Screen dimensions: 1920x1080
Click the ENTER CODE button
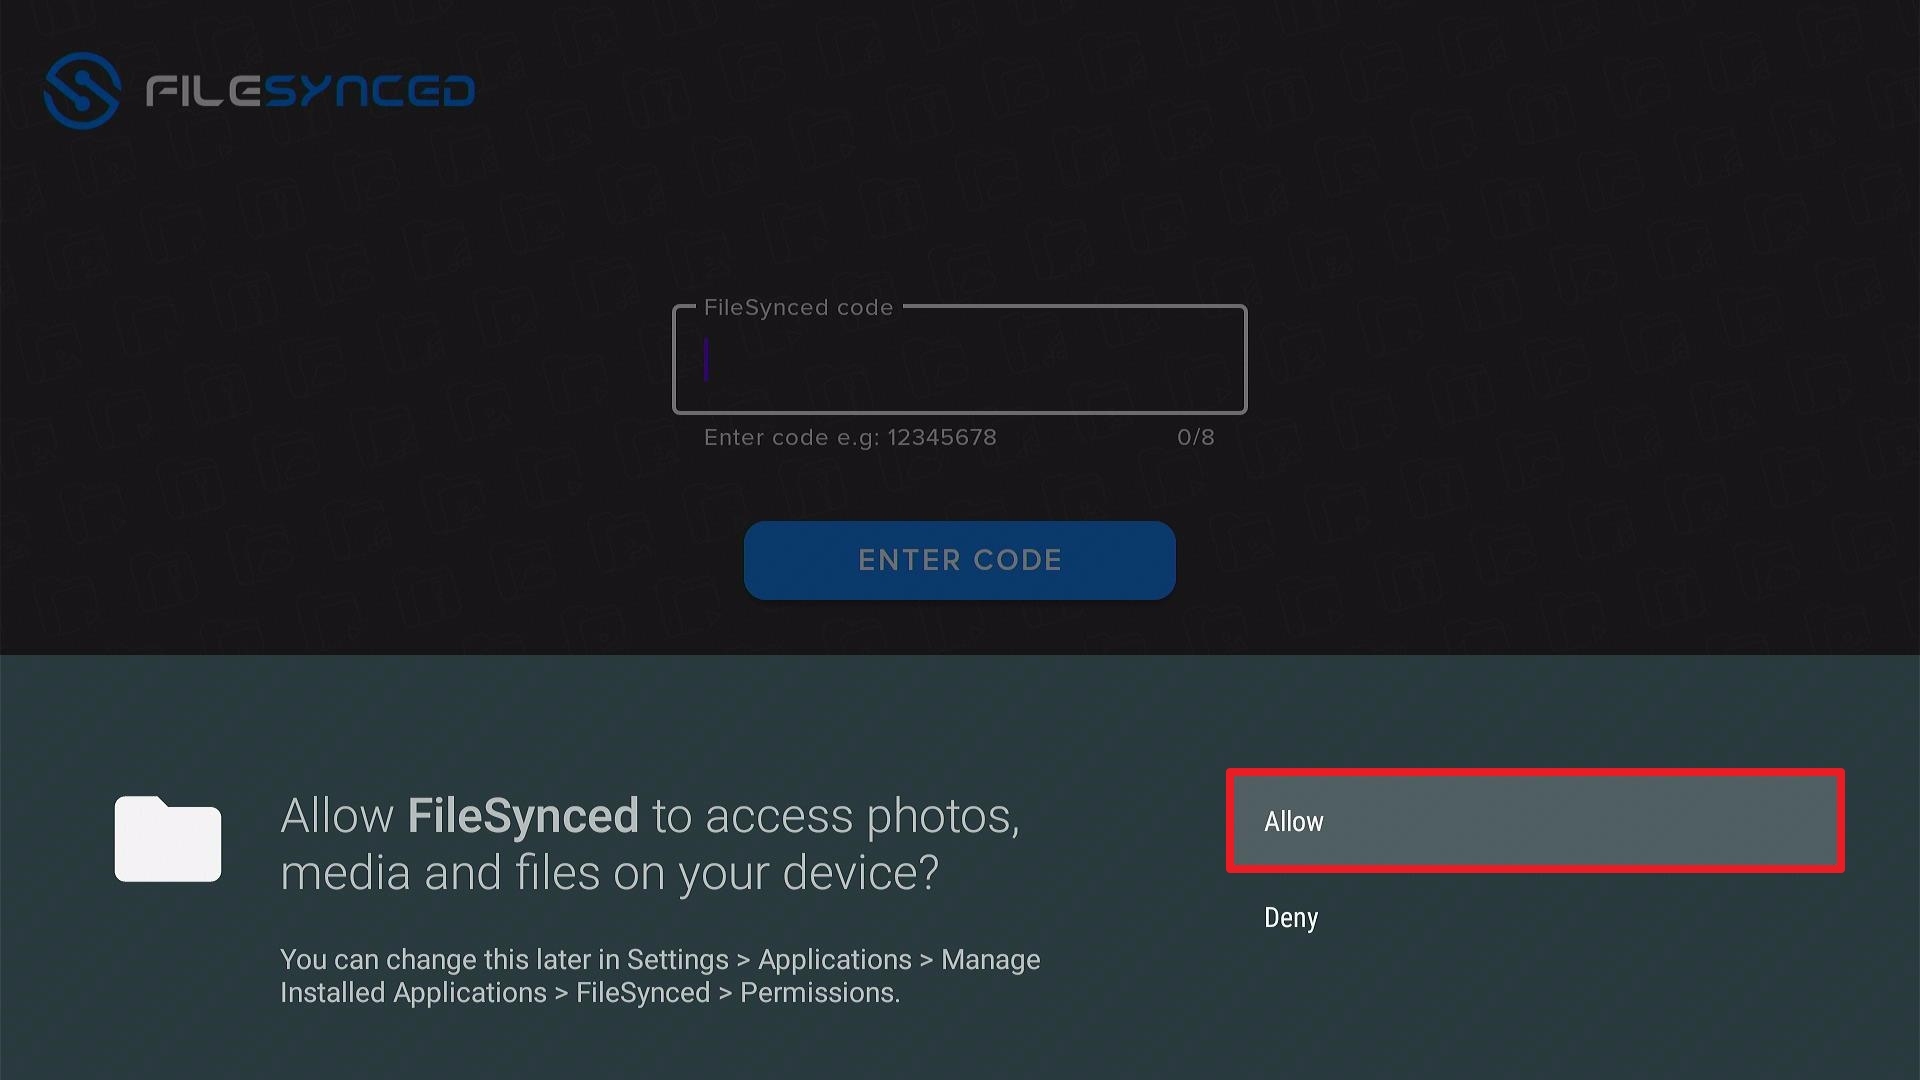[960, 560]
